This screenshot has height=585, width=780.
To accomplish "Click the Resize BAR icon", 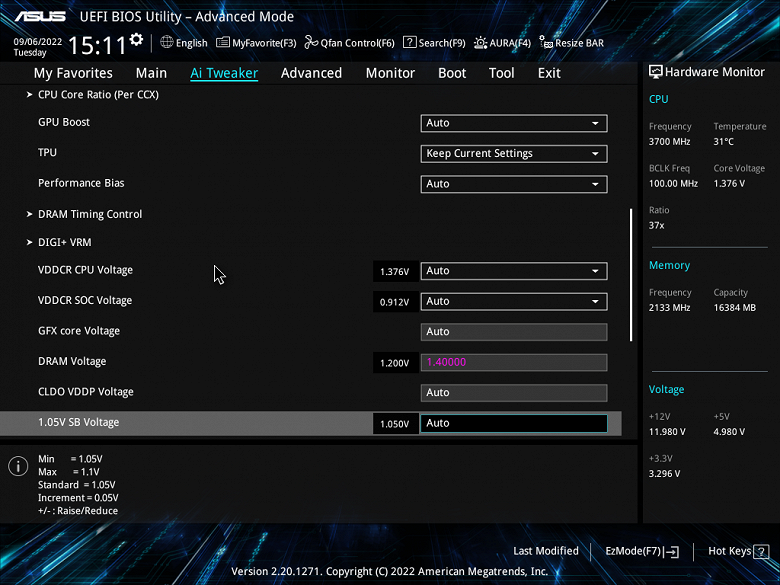I will pos(546,43).
